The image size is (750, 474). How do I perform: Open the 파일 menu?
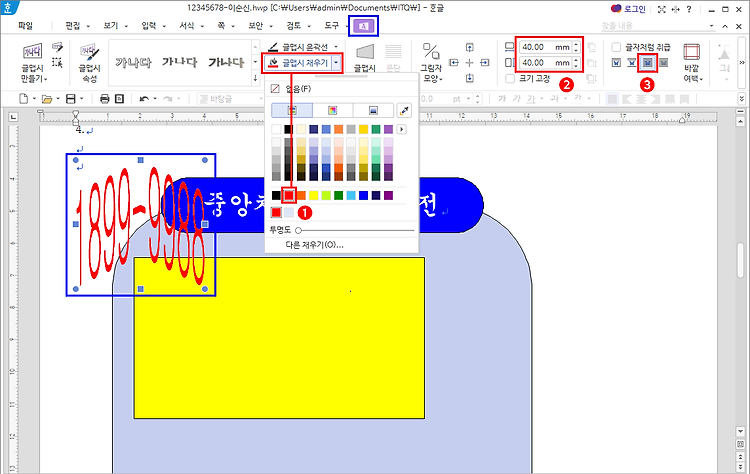pyautogui.click(x=25, y=26)
